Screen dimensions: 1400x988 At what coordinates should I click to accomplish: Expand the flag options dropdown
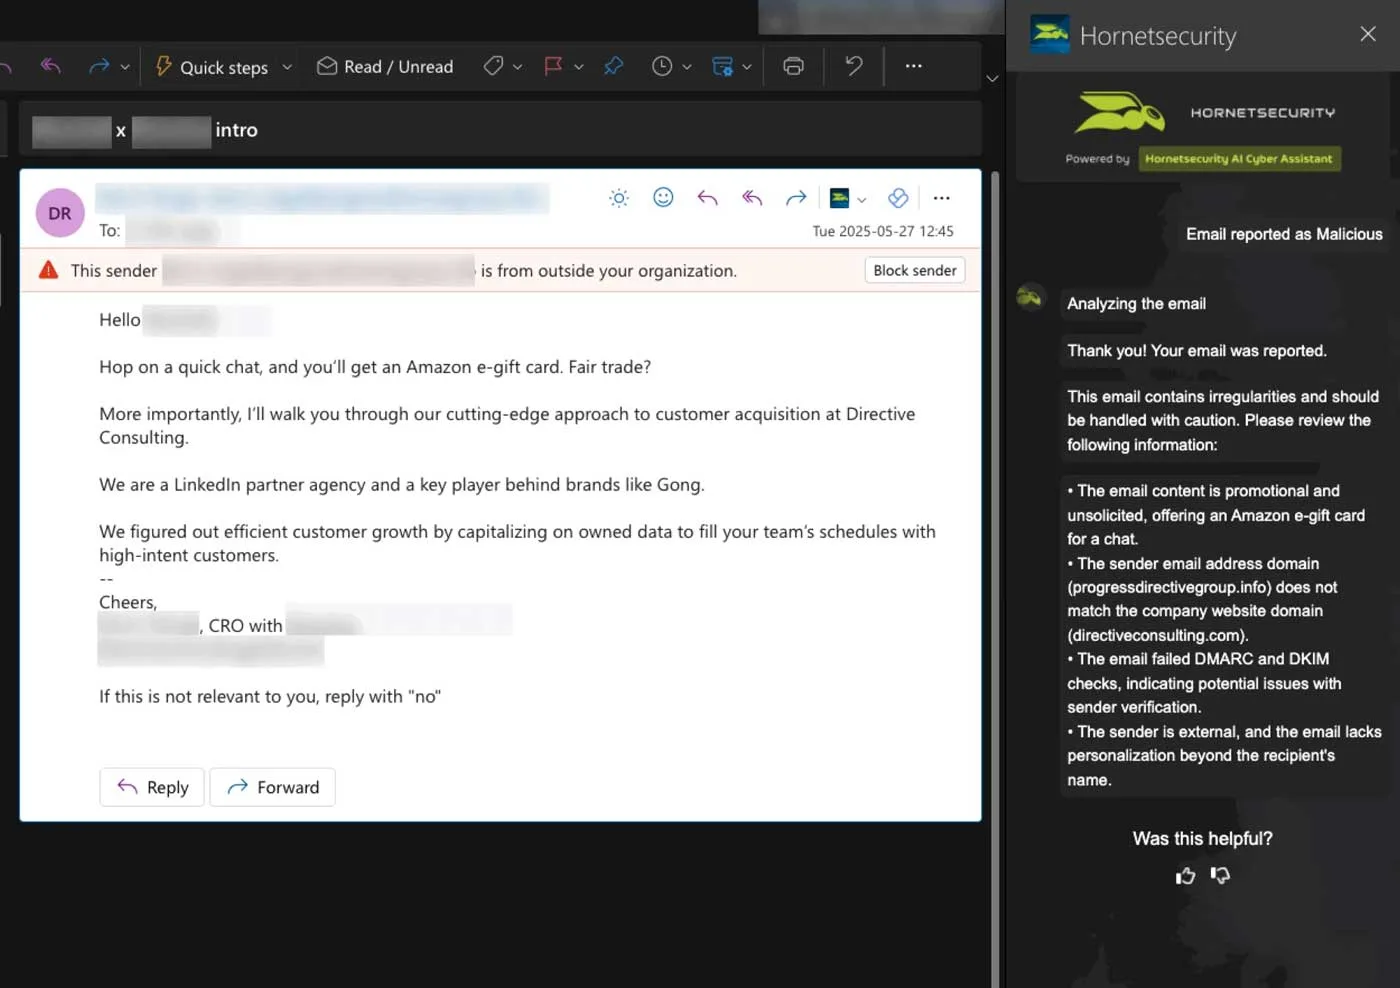(578, 66)
